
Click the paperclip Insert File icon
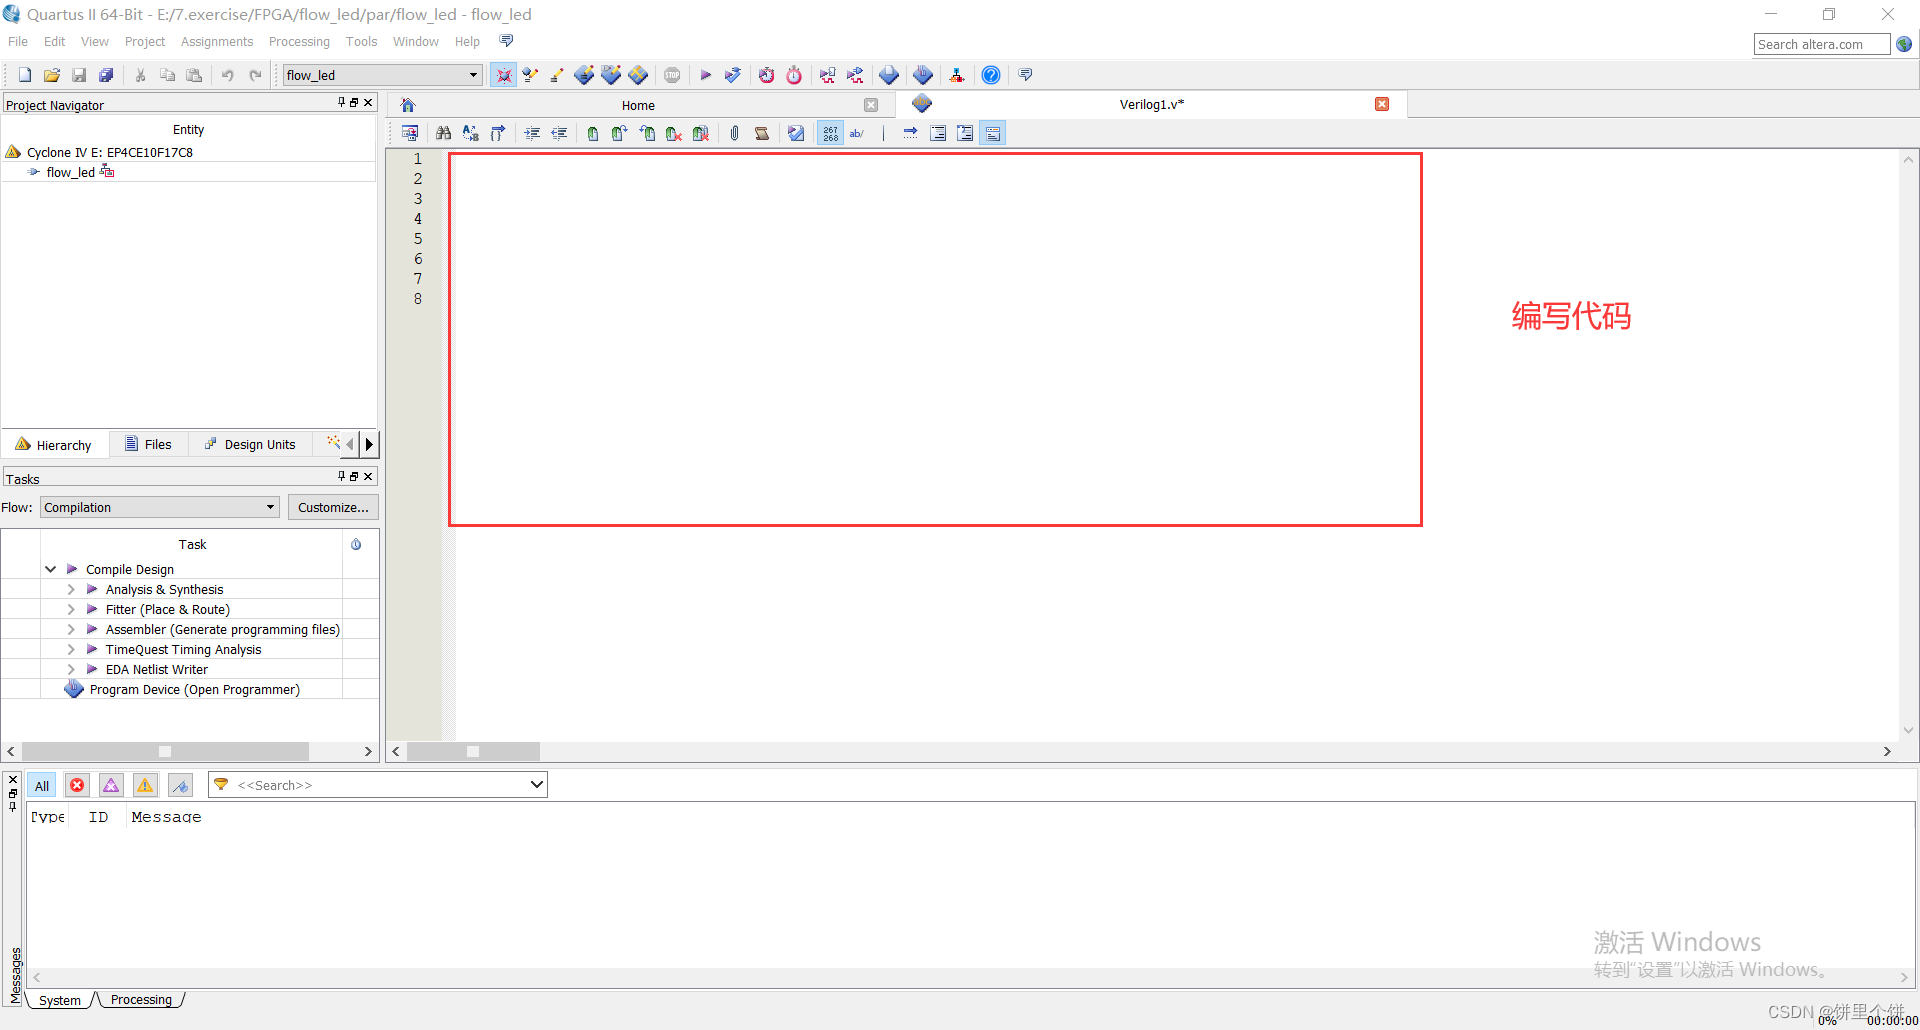[x=735, y=133]
